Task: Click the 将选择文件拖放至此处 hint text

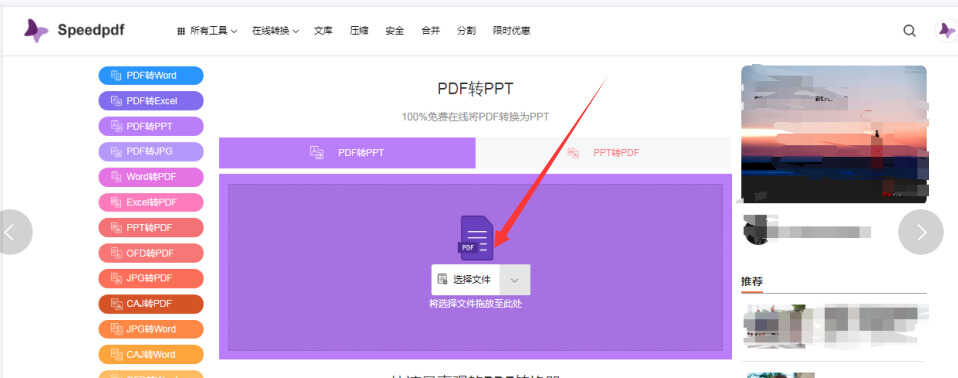Action: (x=476, y=303)
